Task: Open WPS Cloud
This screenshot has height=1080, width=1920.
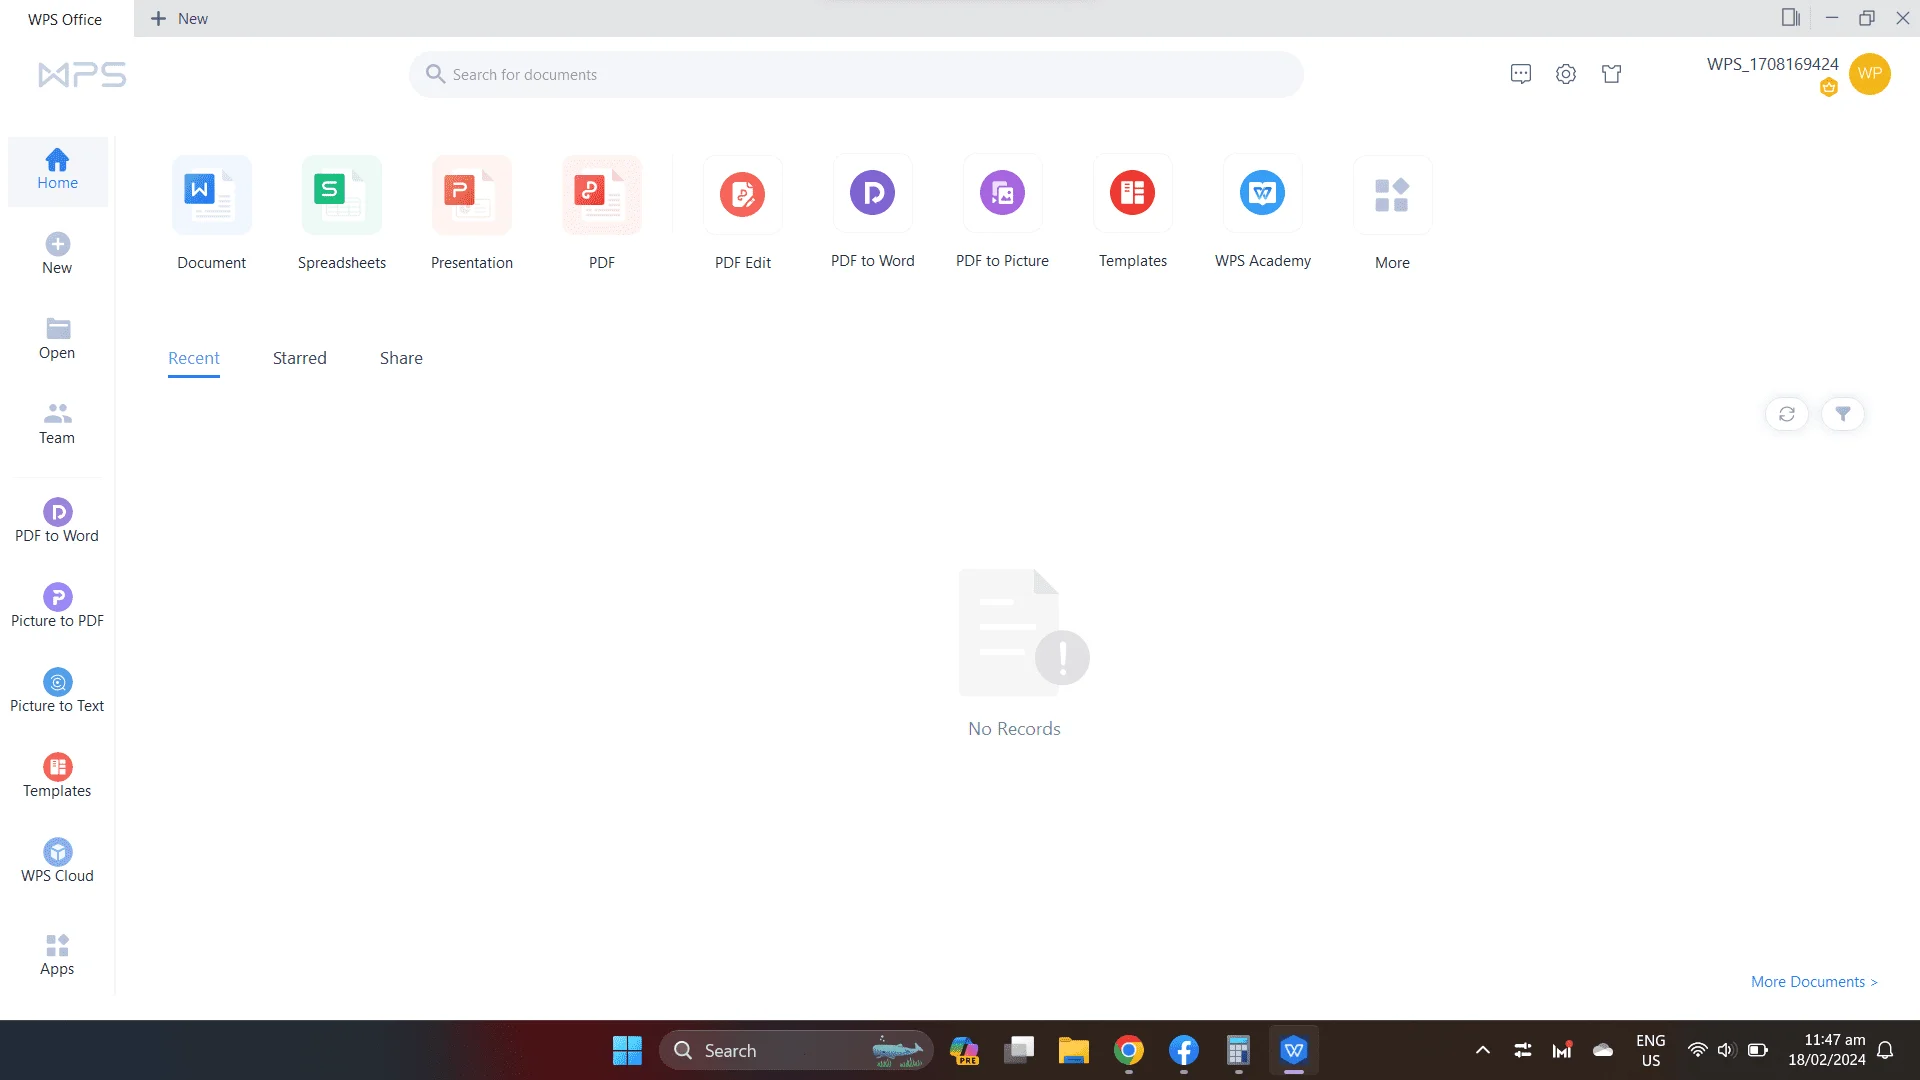Action: 57,862
